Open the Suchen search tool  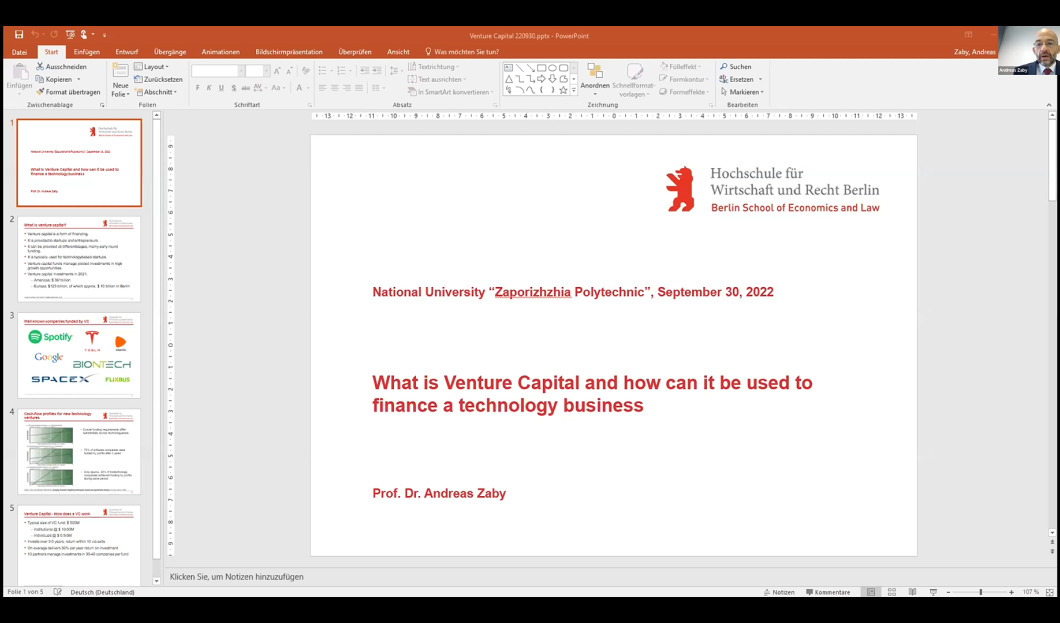click(x=735, y=67)
